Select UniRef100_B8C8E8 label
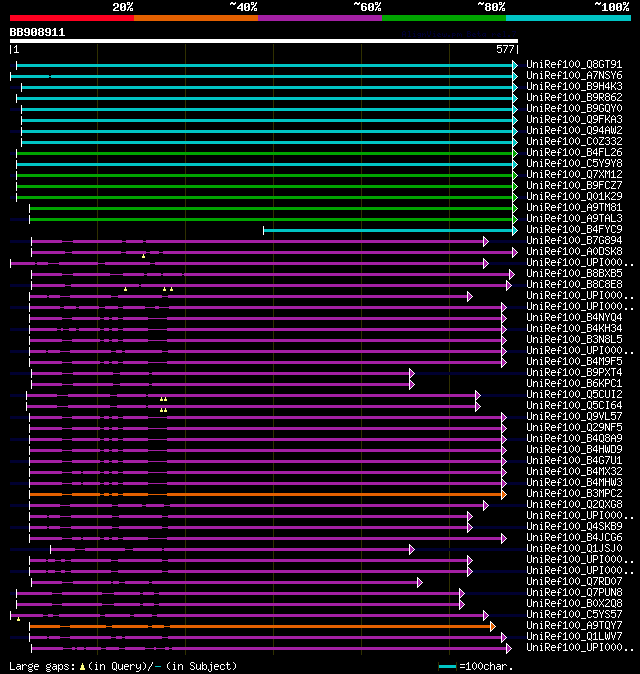The width and height of the screenshot is (640, 674). [574, 285]
